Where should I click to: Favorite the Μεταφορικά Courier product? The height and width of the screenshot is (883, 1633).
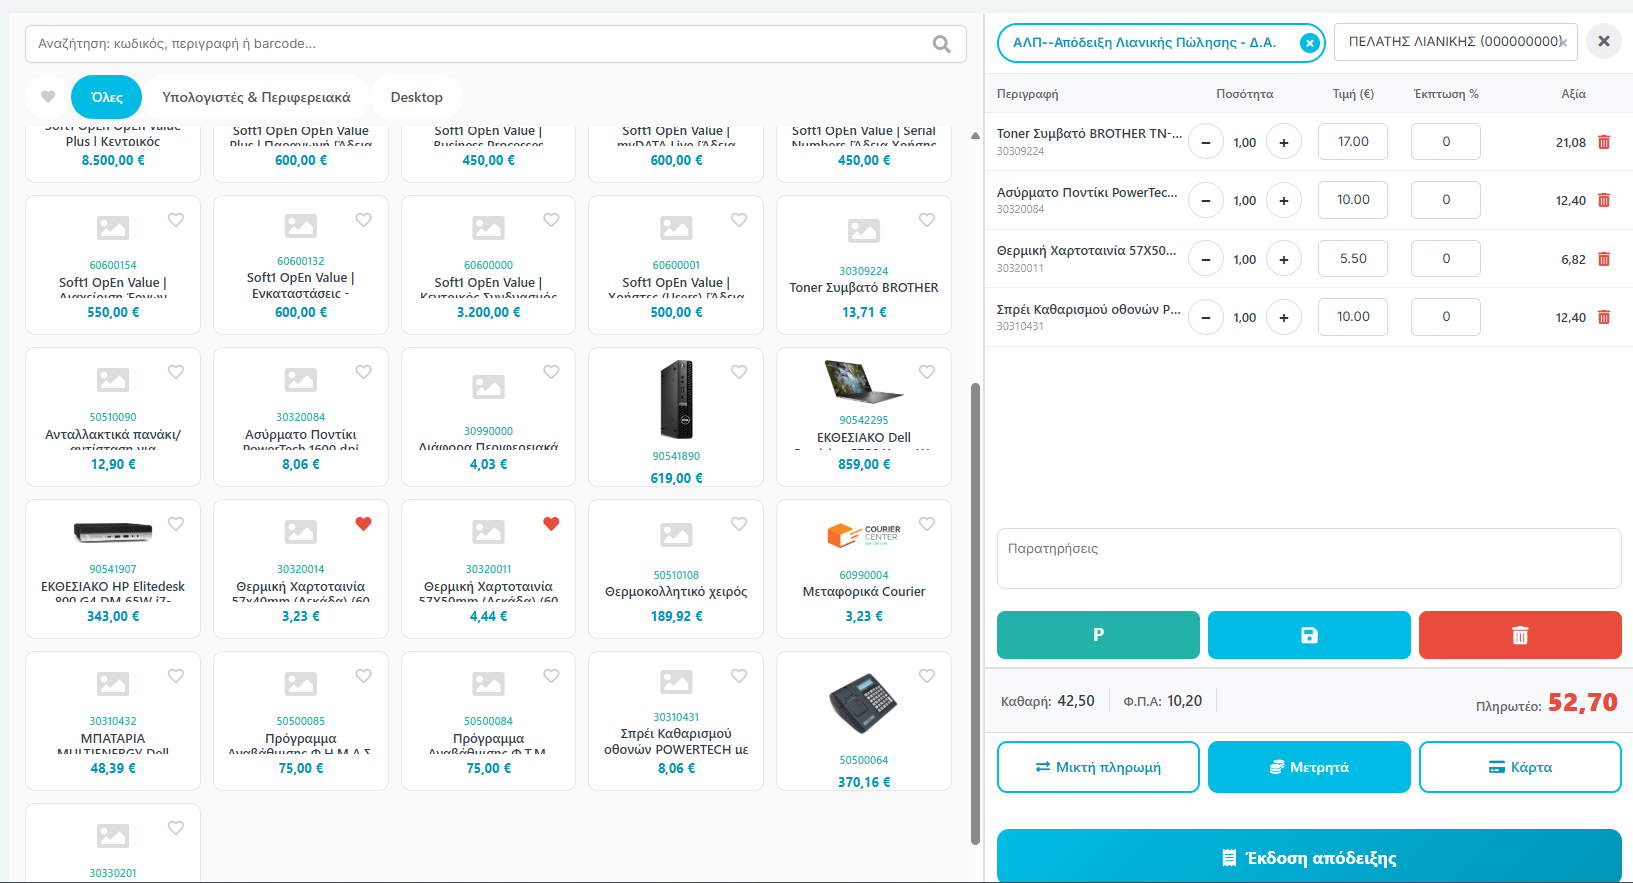(x=926, y=524)
